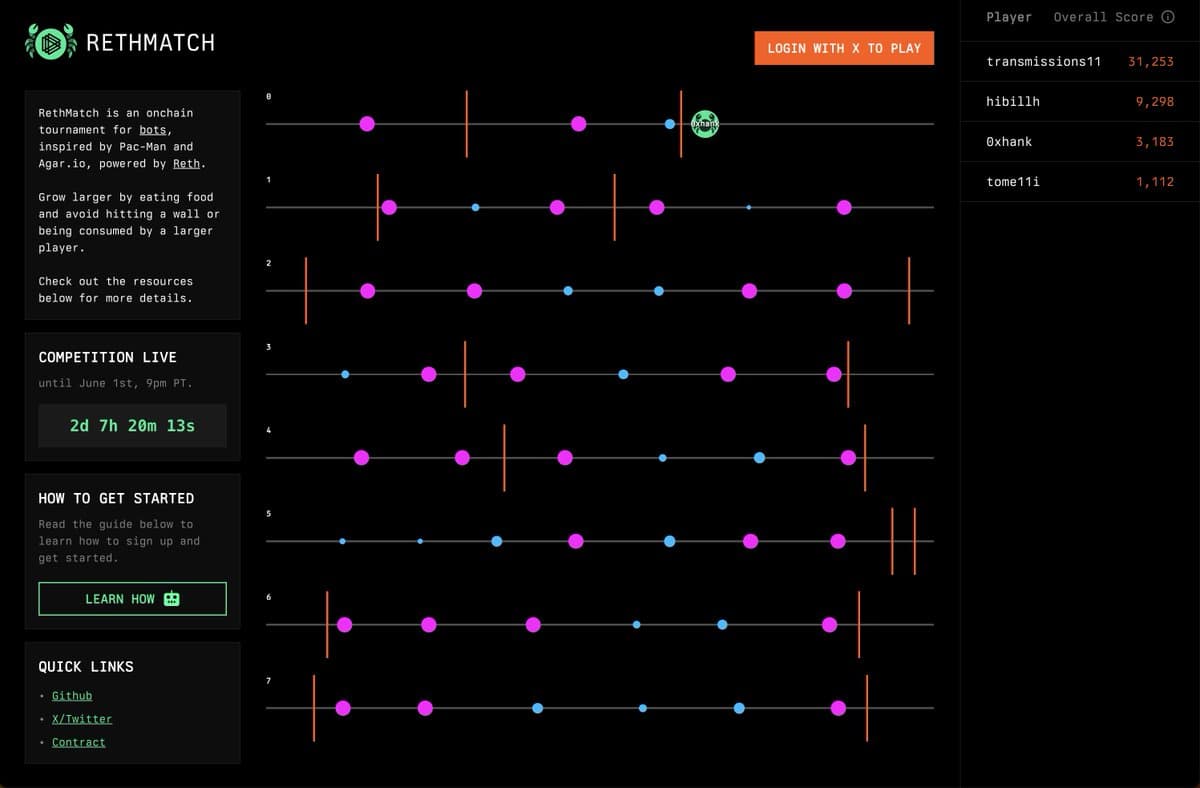Follow the 'bots' link in the description
Screen dimensions: 1200x788
153,130
